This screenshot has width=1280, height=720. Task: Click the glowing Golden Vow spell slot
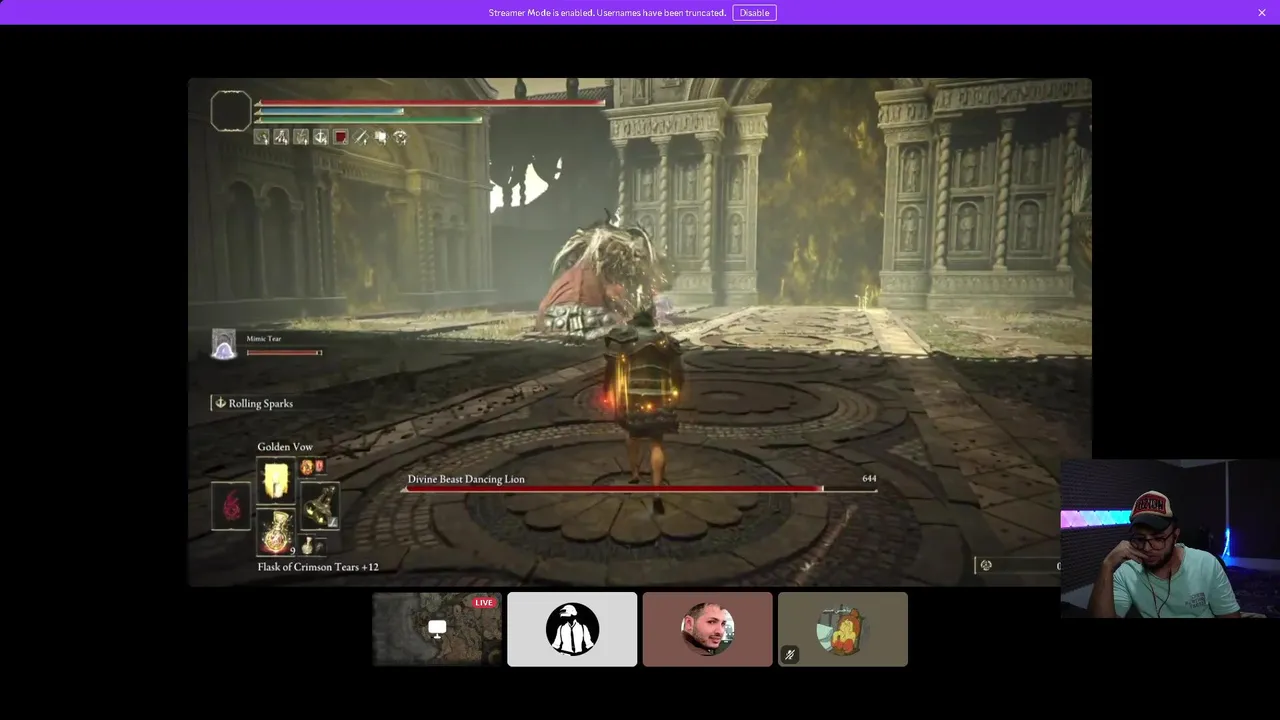275,481
